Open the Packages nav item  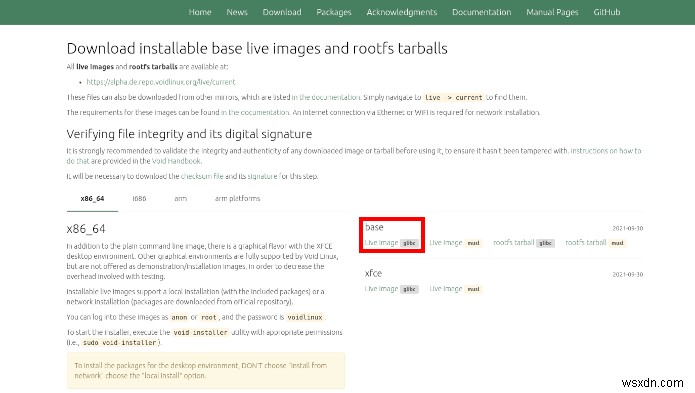334,12
